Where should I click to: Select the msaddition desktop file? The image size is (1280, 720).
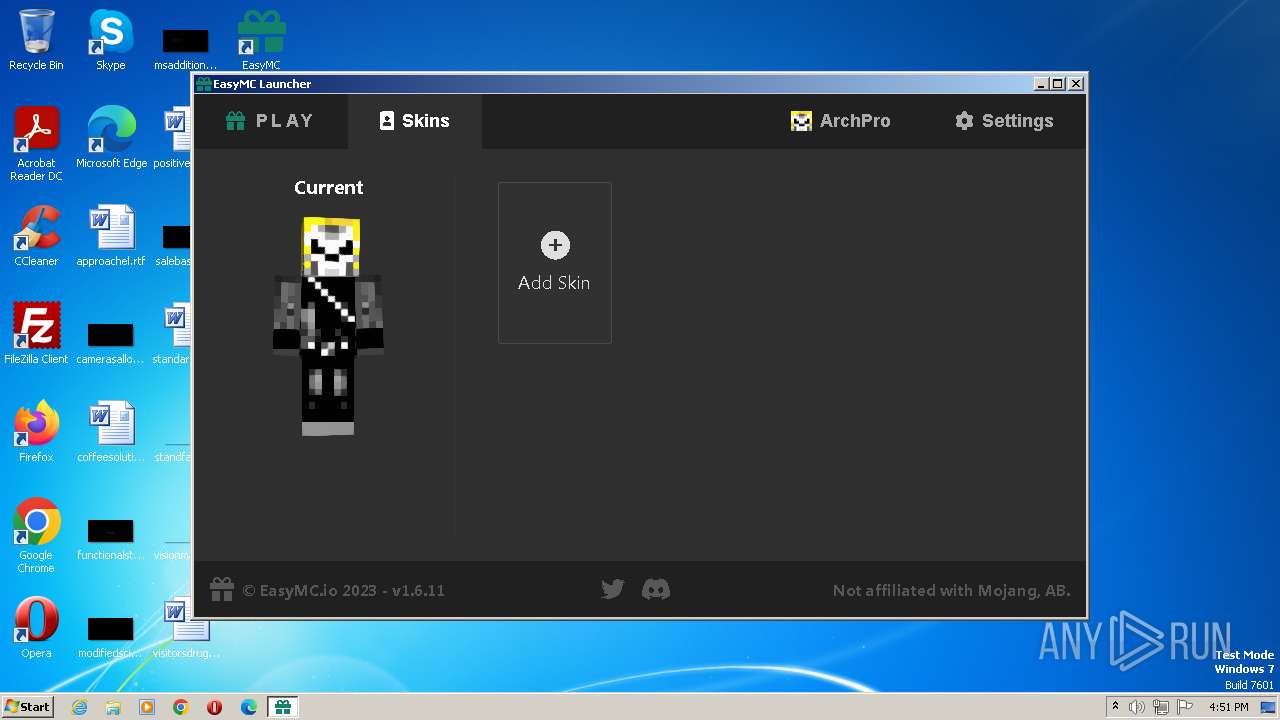[185, 47]
